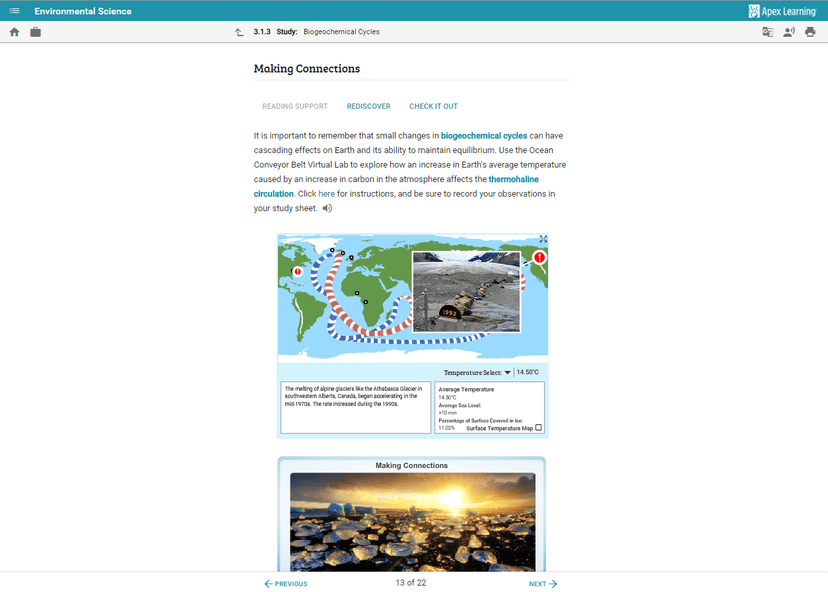Play the speaker audio icon after paragraph
This screenshot has height=592, width=828.
(327, 208)
